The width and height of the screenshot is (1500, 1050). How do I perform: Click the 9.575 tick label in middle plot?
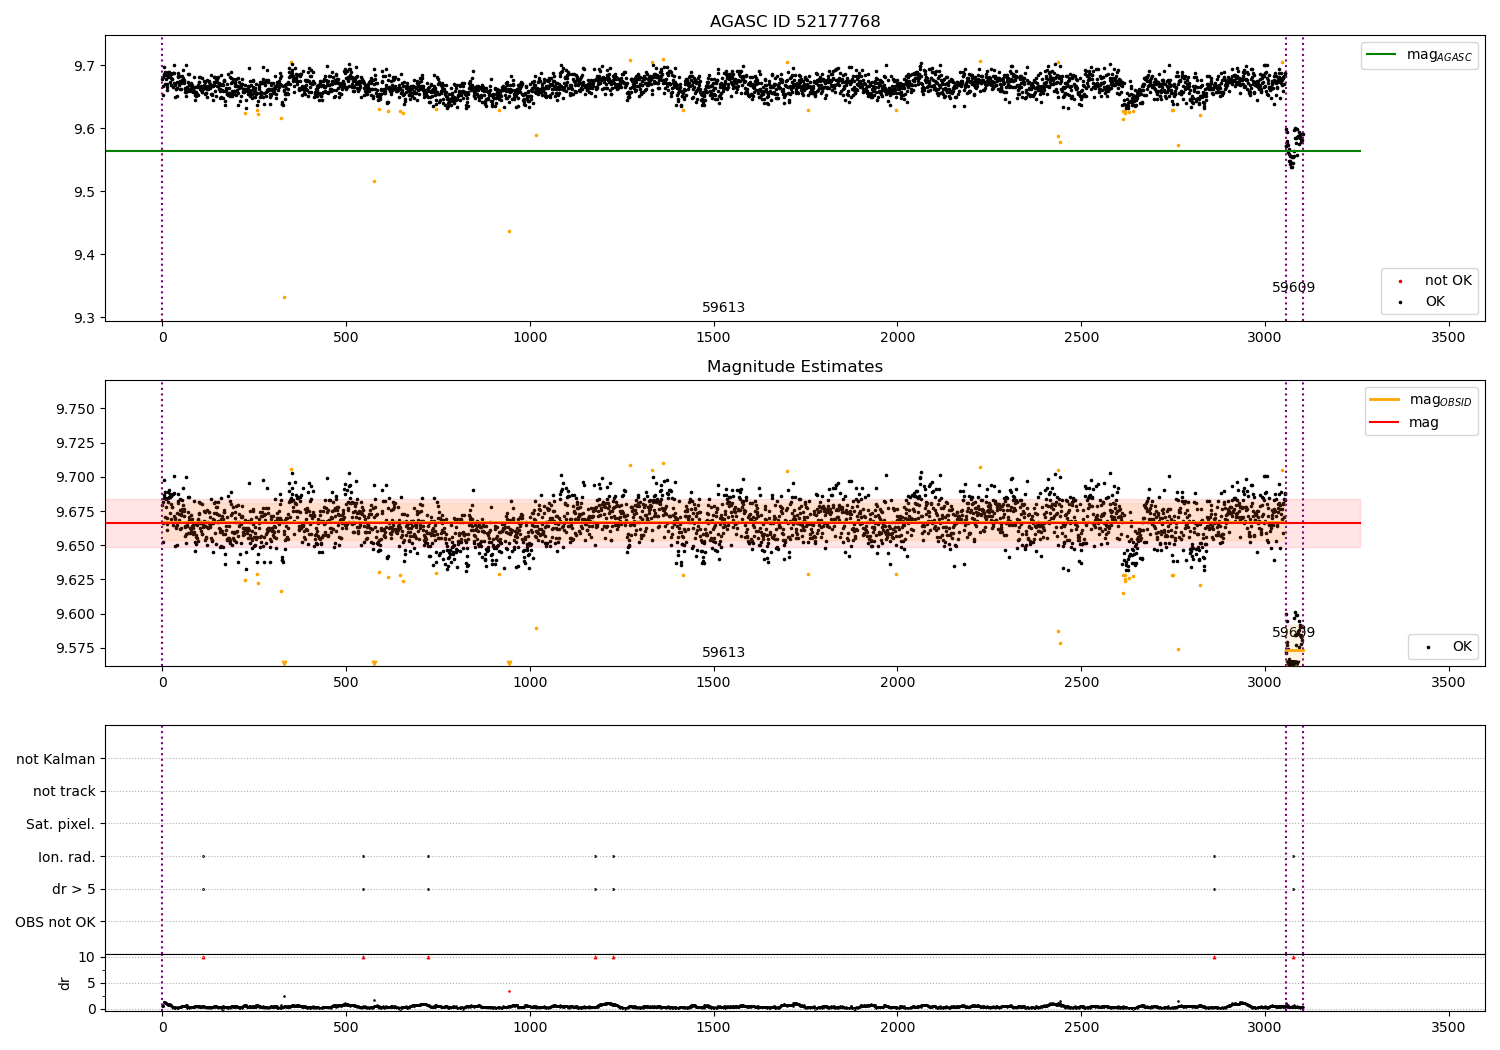point(74,648)
